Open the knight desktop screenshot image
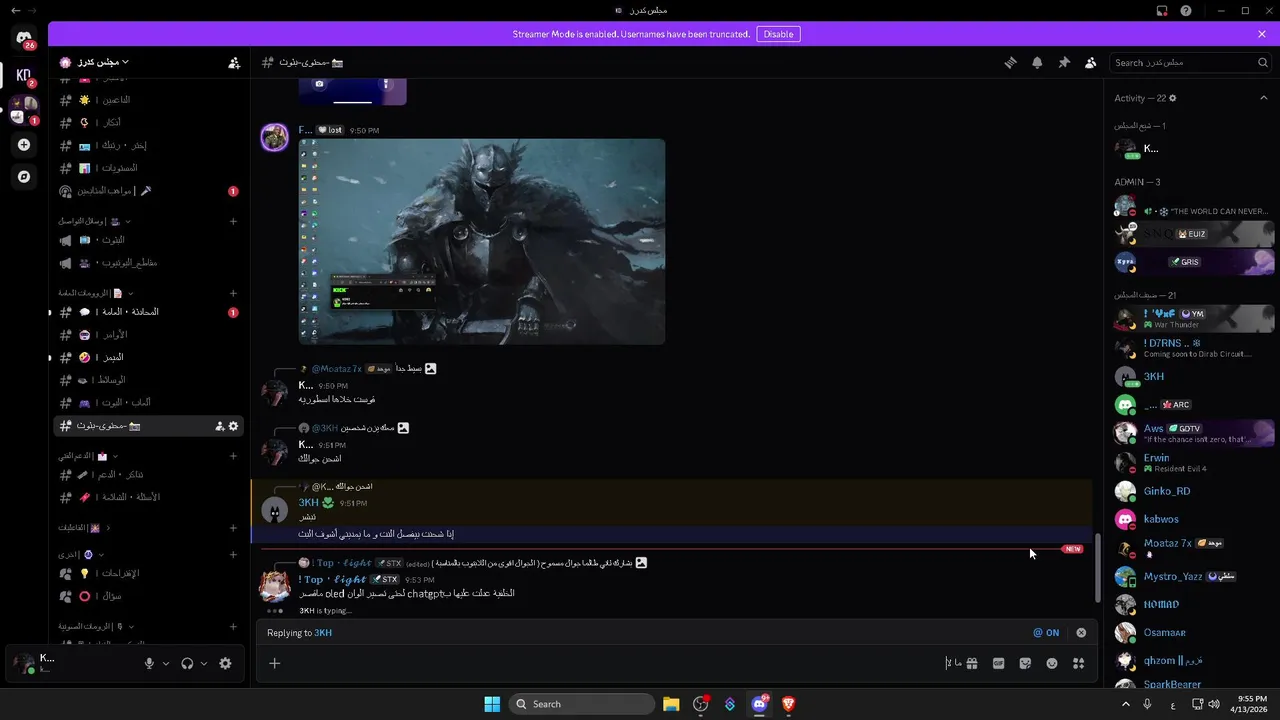 tap(482, 242)
